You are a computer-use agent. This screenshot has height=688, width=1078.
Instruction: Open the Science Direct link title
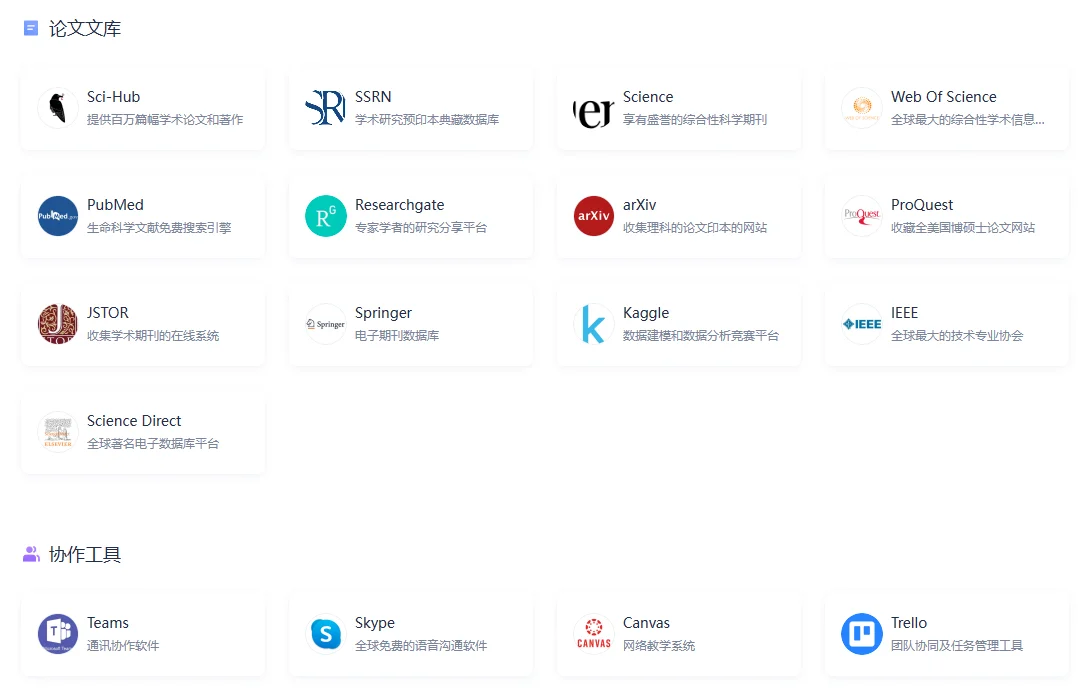pyautogui.click(x=134, y=421)
